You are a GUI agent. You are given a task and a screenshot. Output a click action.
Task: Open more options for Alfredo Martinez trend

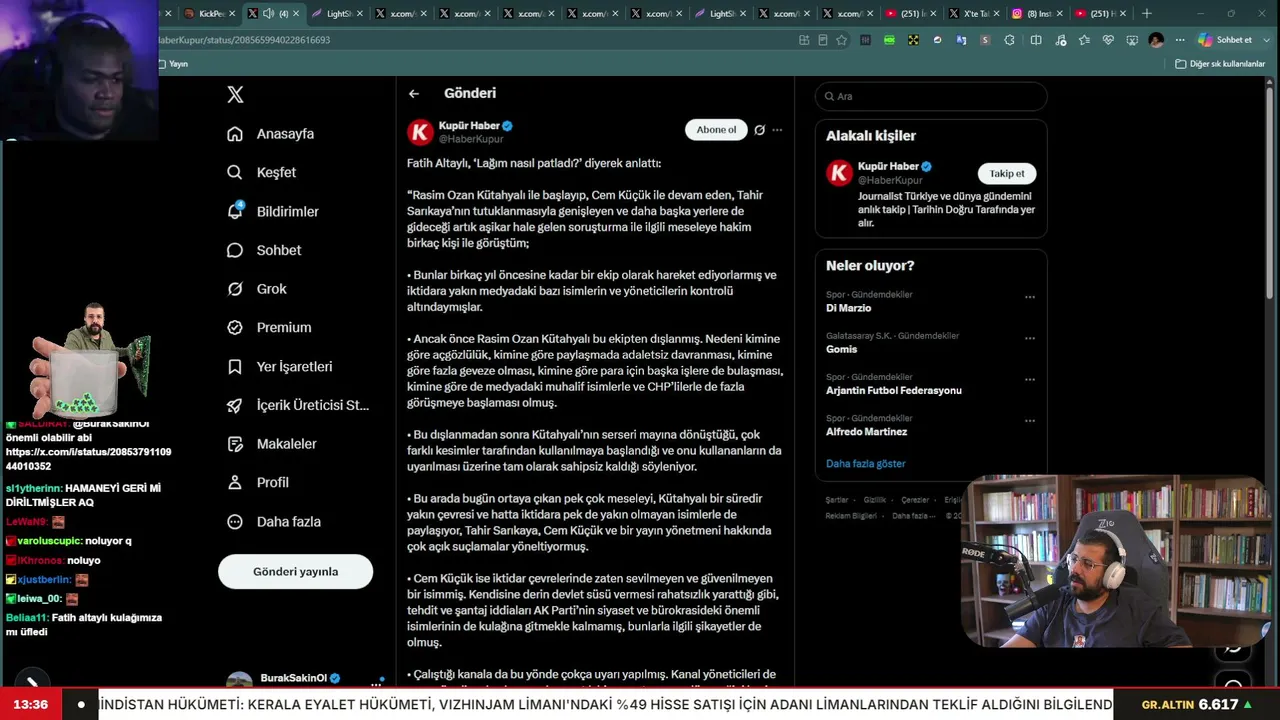1030,421
